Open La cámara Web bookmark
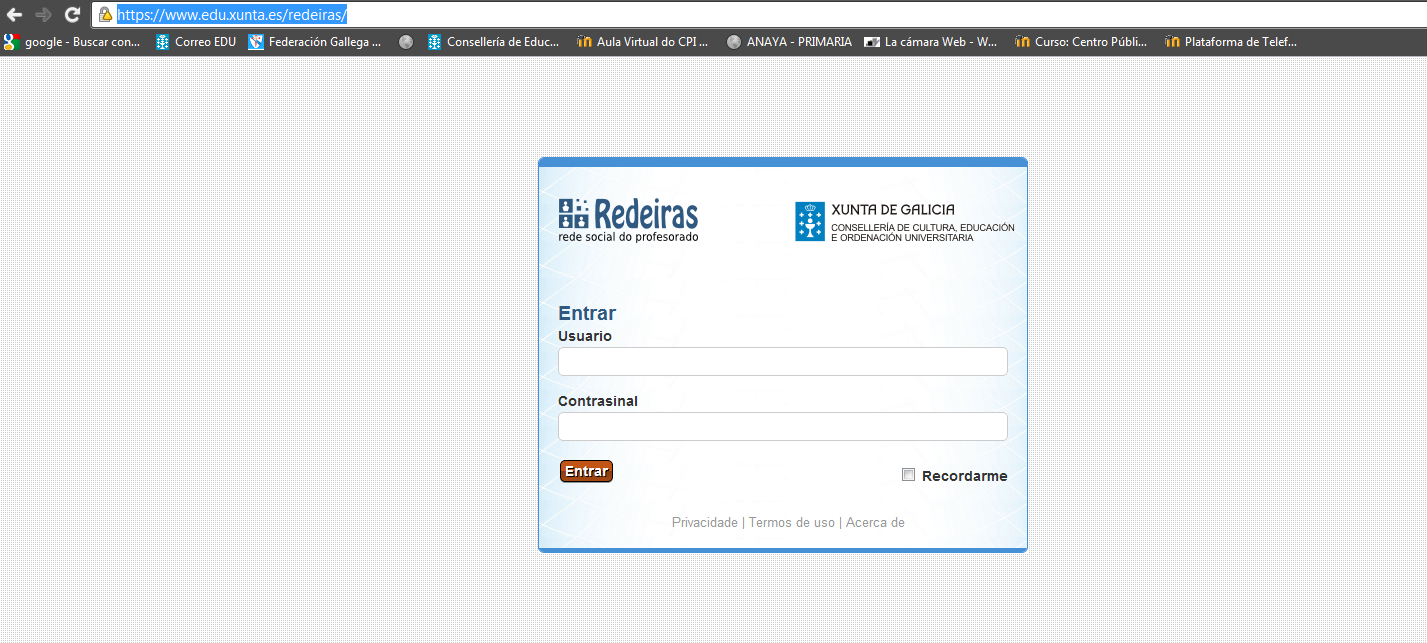 (931, 42)
